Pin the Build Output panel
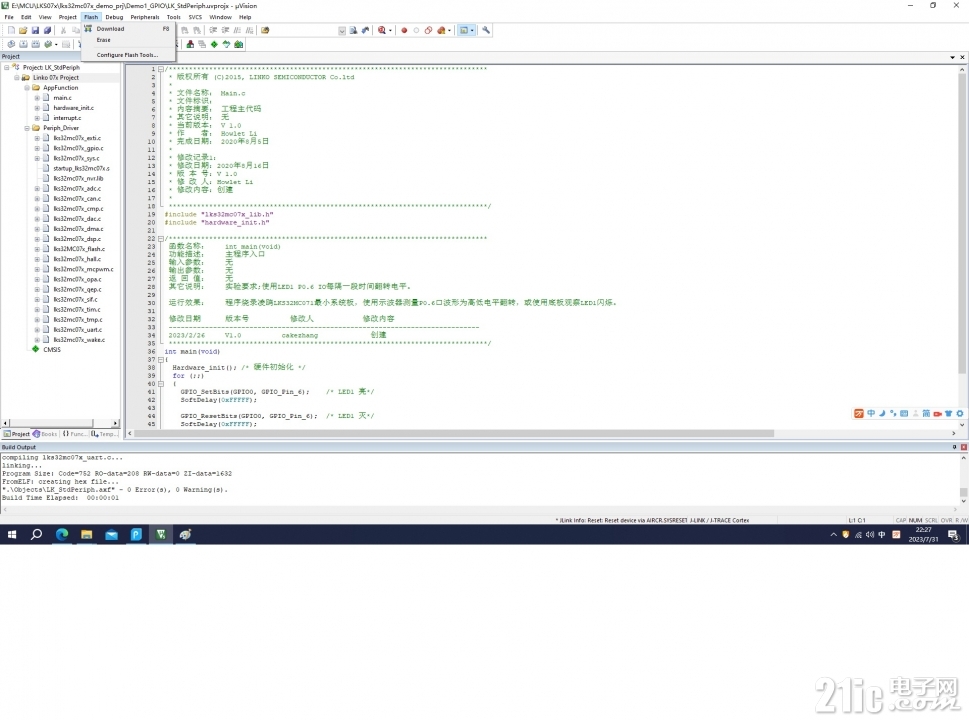Viewport: 969px width, 720px height. (954, 447)
